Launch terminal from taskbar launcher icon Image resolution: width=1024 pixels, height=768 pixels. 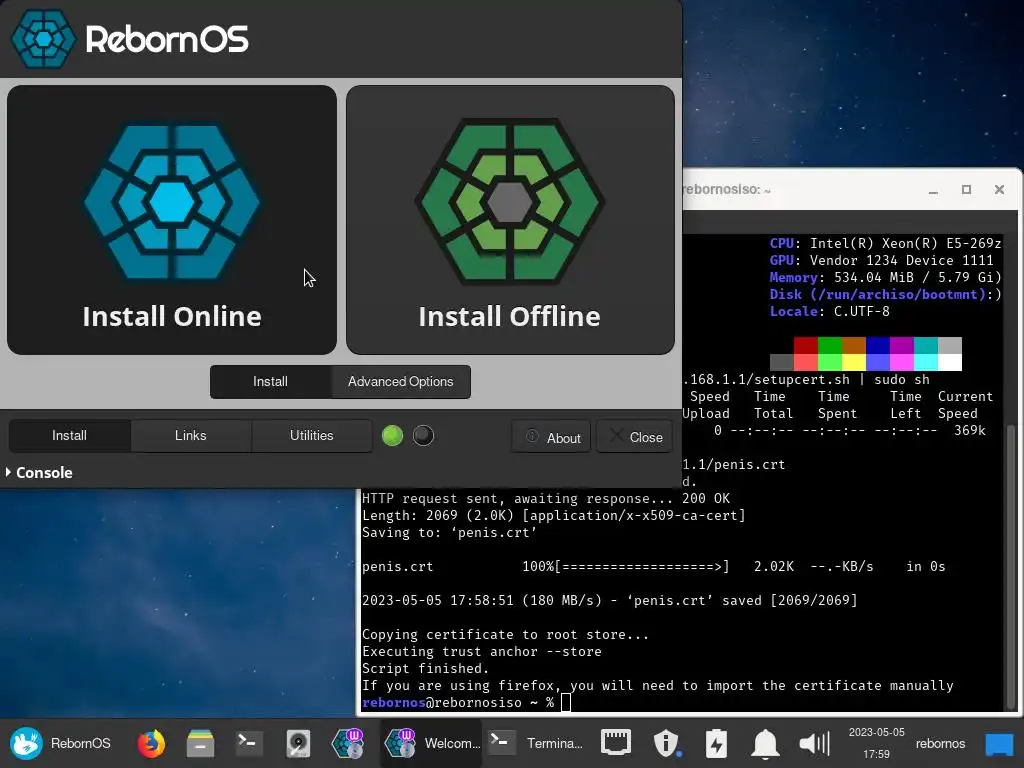pyautogui.click(x=249, y=743)
